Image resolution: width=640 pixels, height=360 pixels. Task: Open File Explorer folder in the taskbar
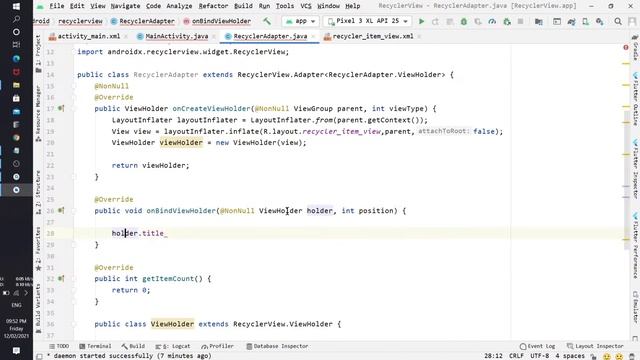(x=16, y=85)
